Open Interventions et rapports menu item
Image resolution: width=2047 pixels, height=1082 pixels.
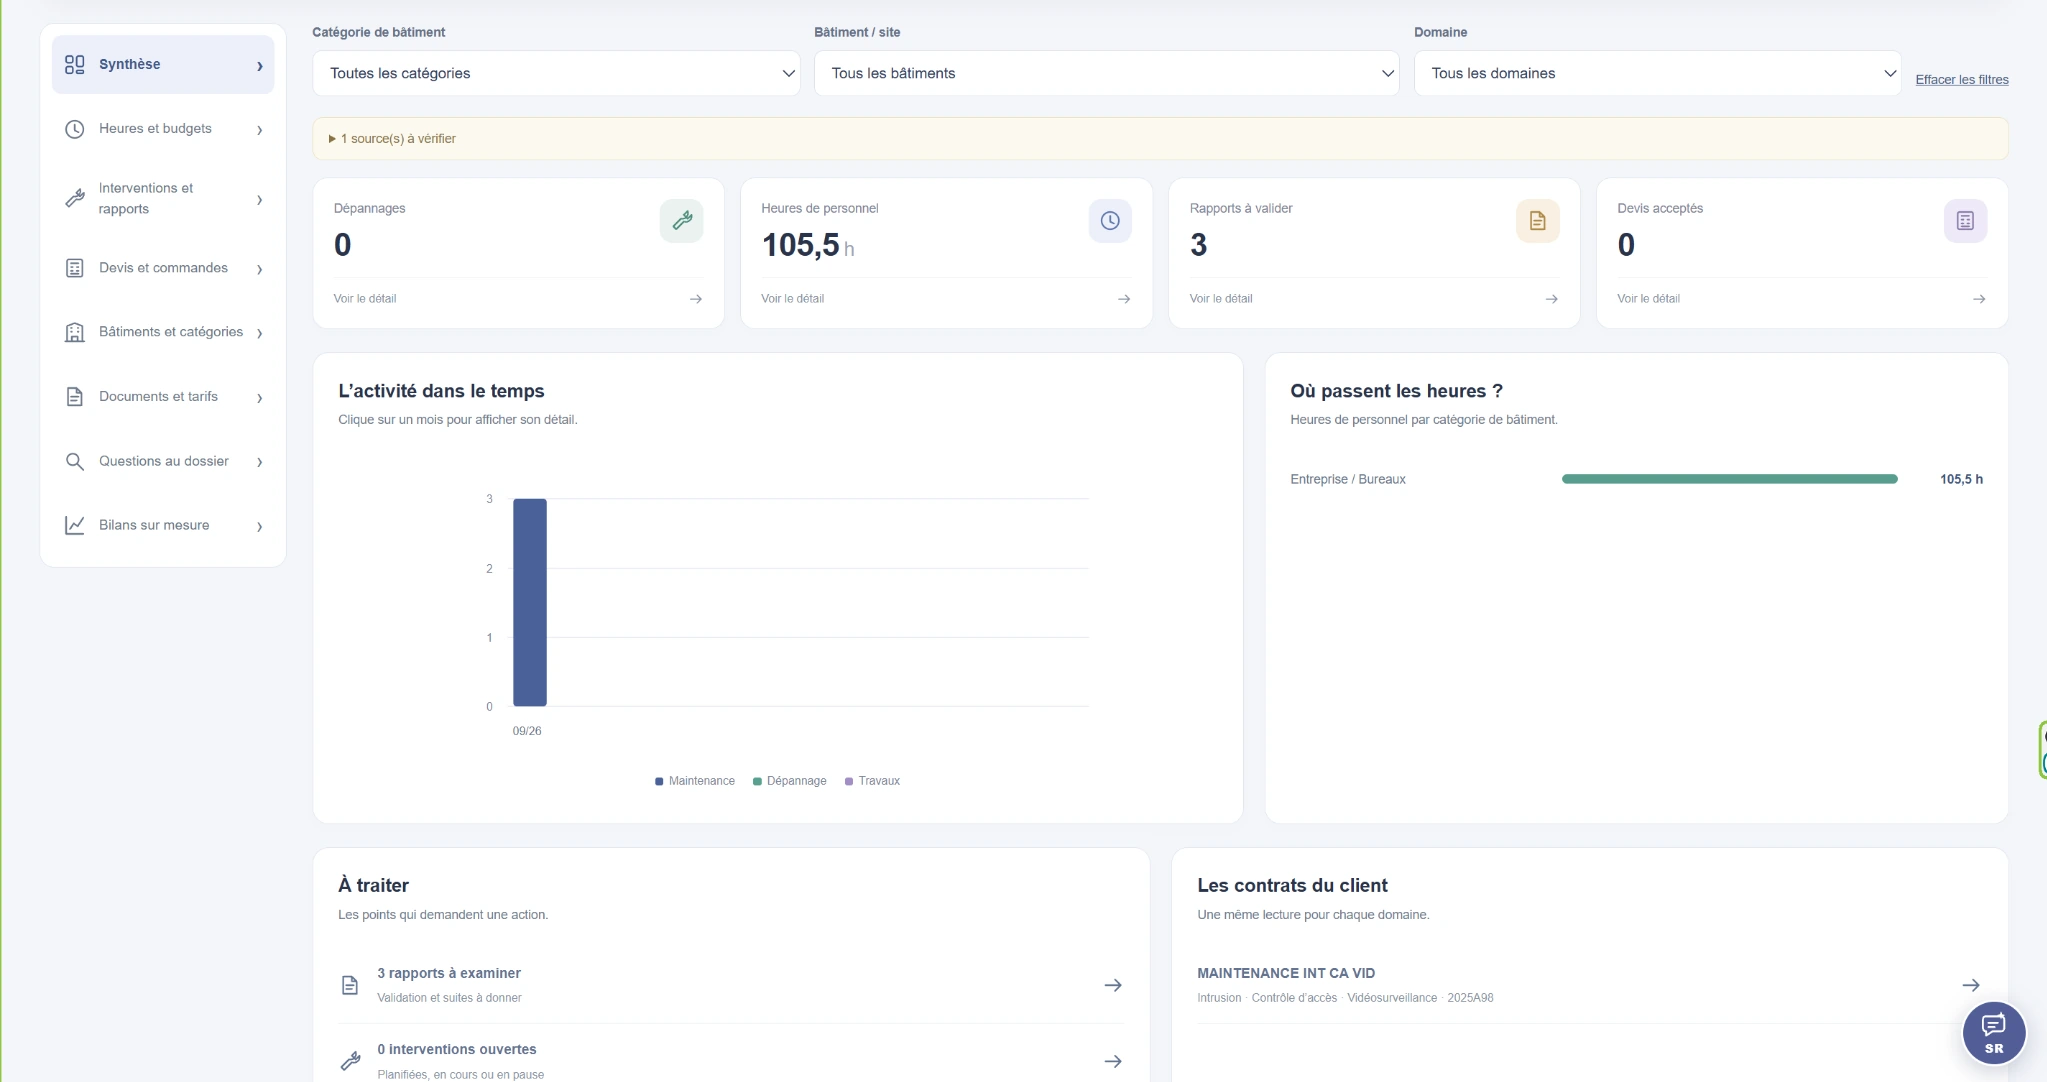pyautogui.click(x=163, y=198)
